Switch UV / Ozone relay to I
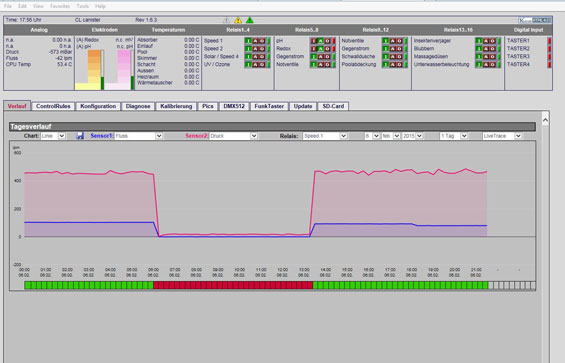This screenshot has width=565, height=363. coord(248,65)
